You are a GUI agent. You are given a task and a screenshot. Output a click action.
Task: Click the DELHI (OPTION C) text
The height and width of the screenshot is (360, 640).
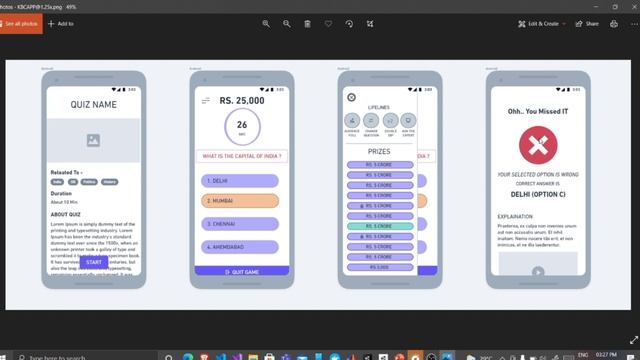[538, 194]
